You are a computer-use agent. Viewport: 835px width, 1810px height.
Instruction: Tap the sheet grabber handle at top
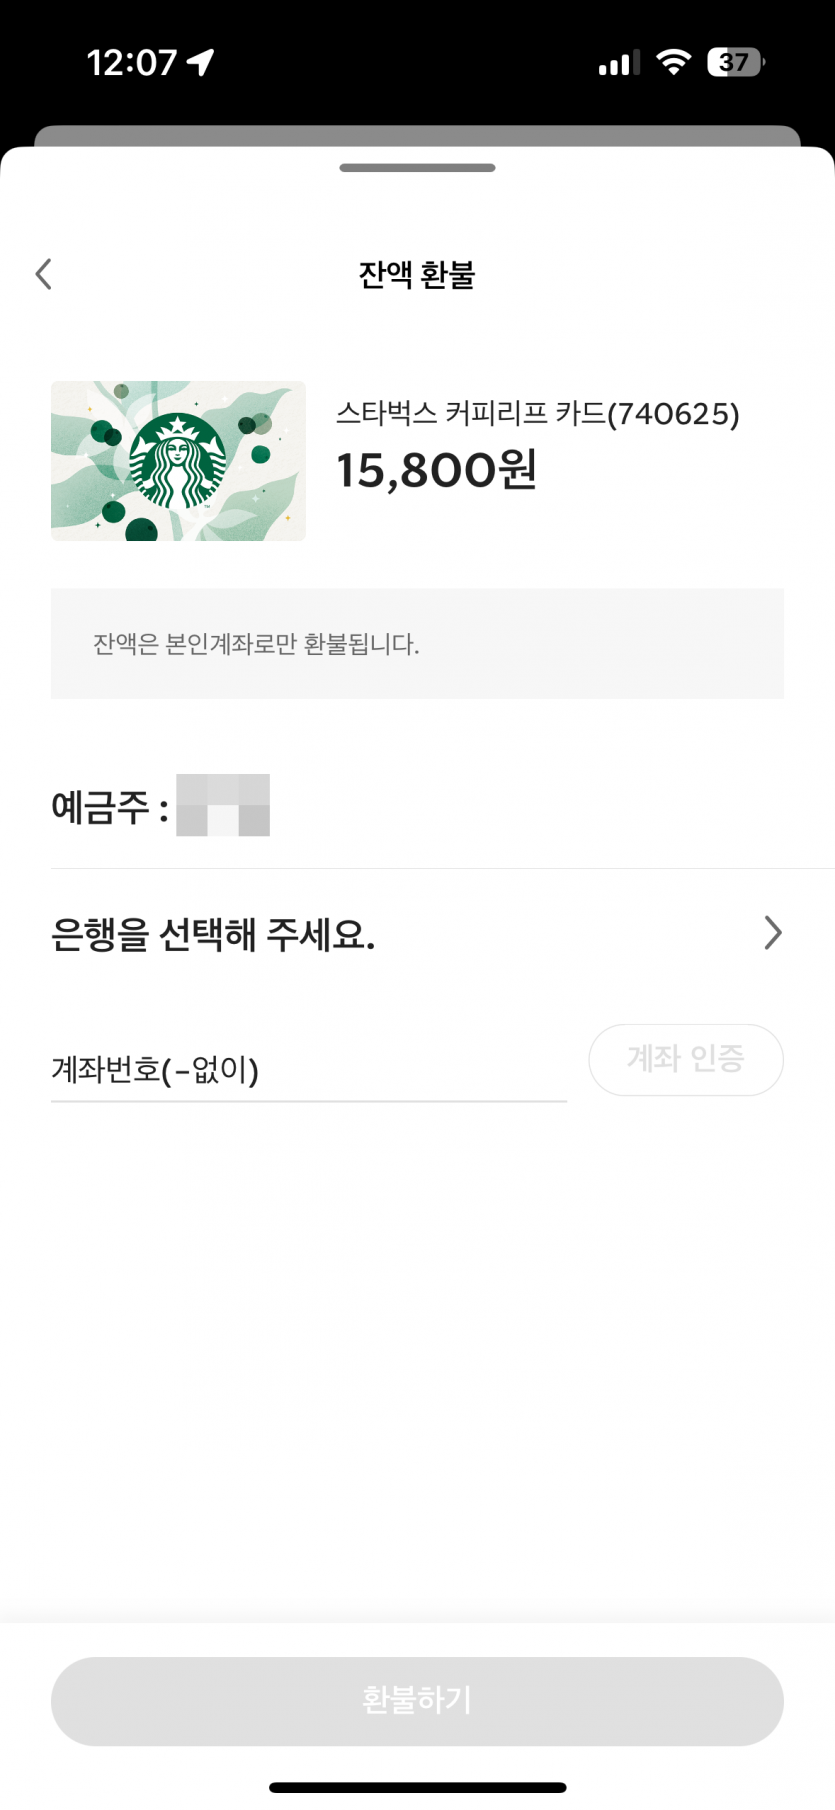click(x=417, y=168)
